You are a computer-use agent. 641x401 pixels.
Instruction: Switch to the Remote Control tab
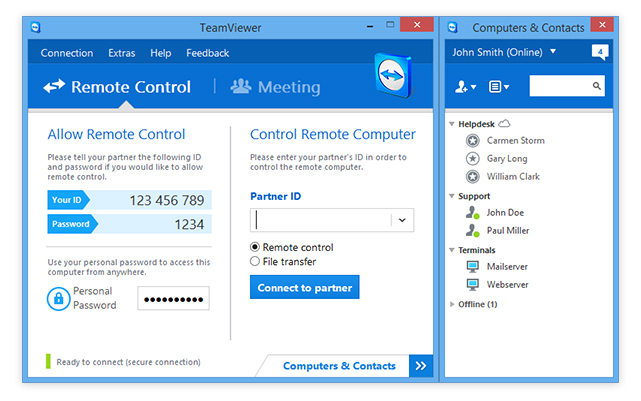point(117,87)
